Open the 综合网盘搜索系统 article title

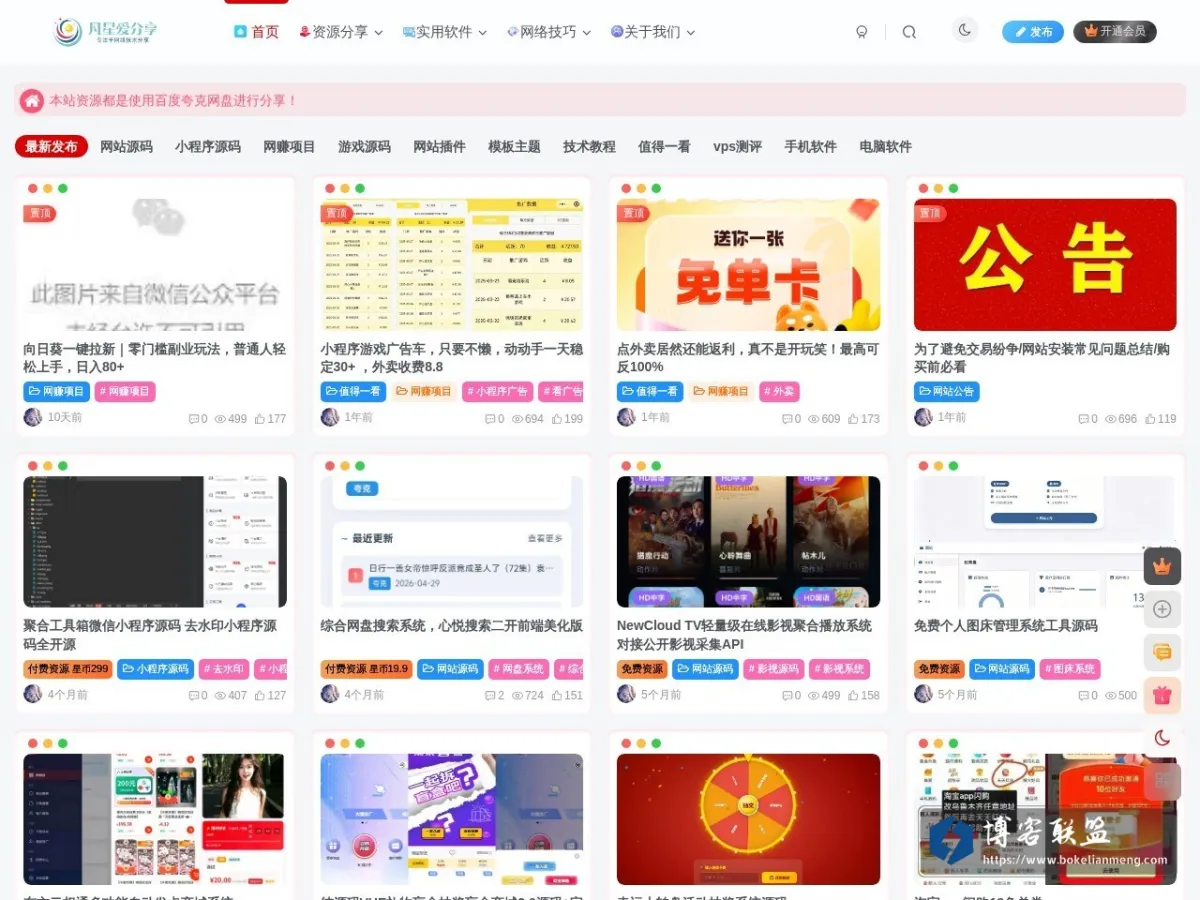tap(452, 626)
